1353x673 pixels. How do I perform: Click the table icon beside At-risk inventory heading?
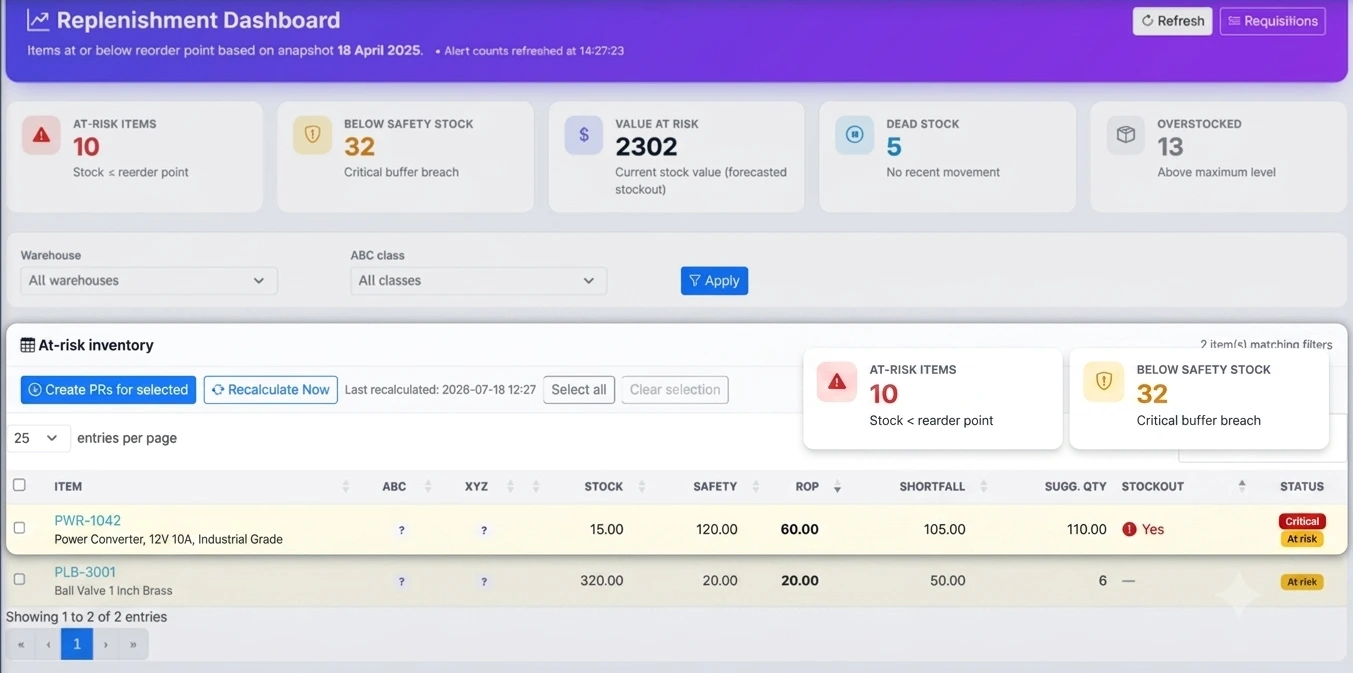pos(28,345)
